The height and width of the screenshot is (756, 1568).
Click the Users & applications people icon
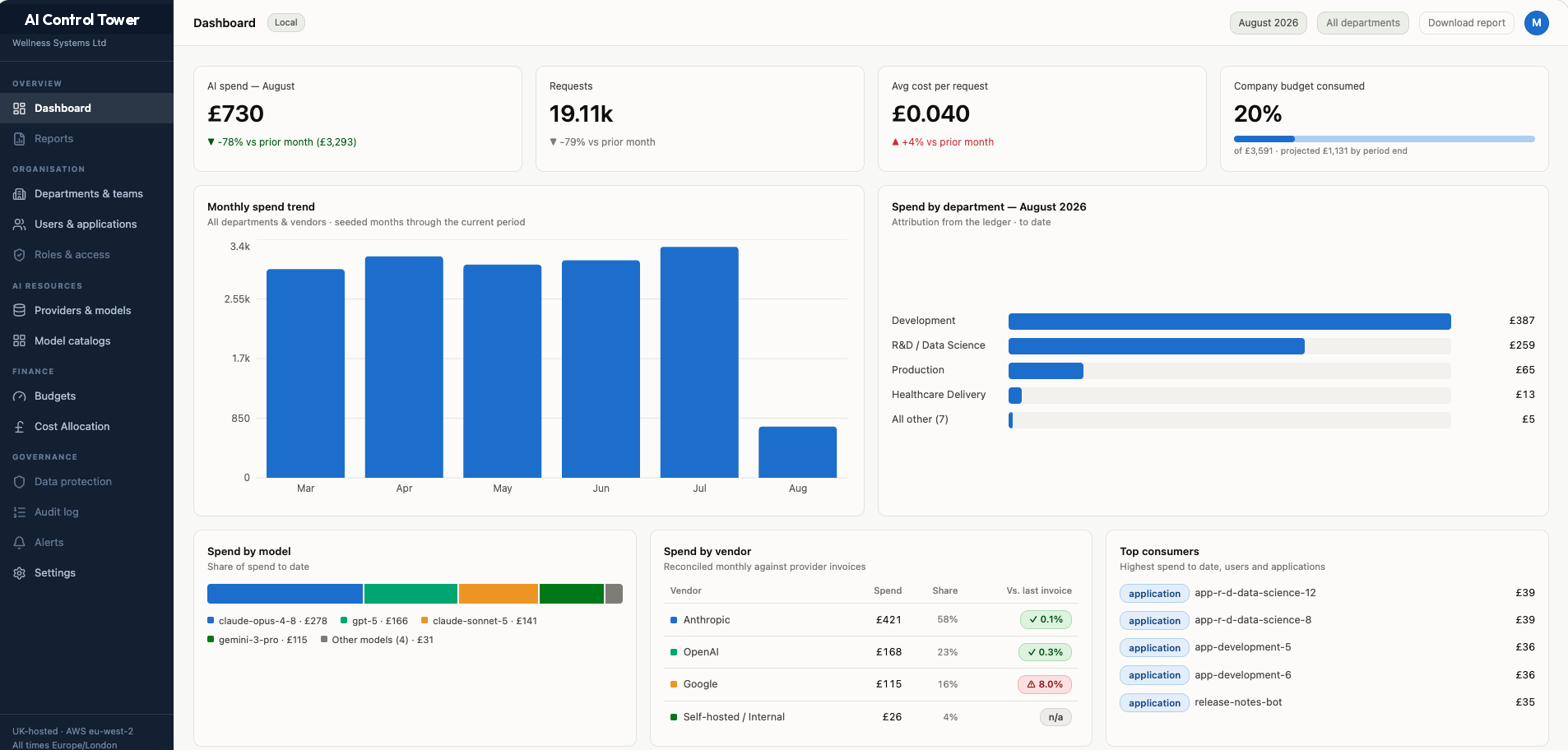coord(19,224)
